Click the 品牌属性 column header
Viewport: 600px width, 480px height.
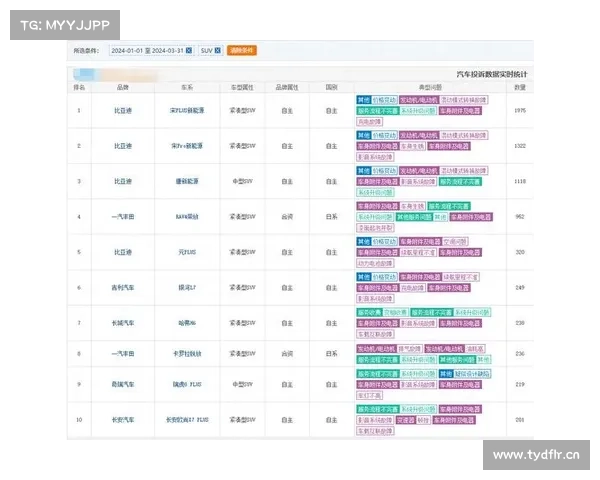click(287, 87)
